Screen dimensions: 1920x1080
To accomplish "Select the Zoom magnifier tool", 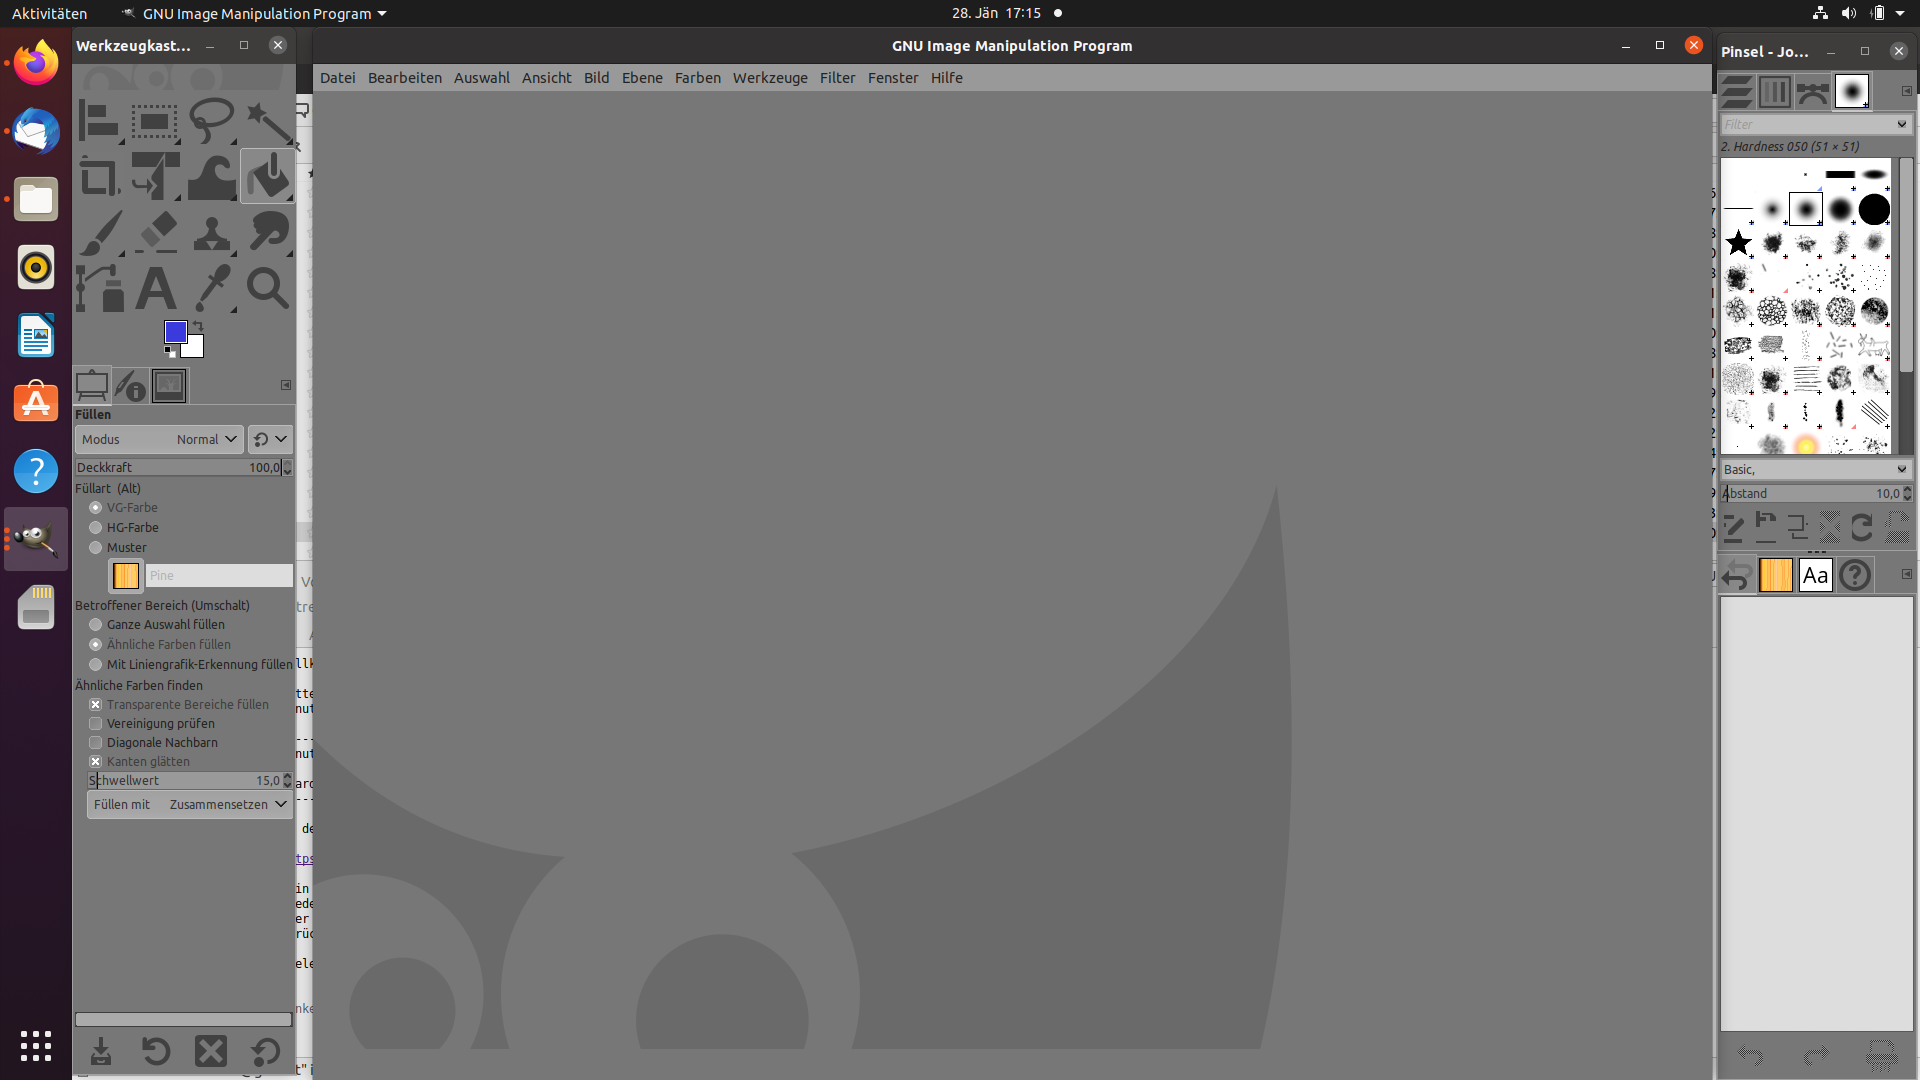I will tap(267, 289).
